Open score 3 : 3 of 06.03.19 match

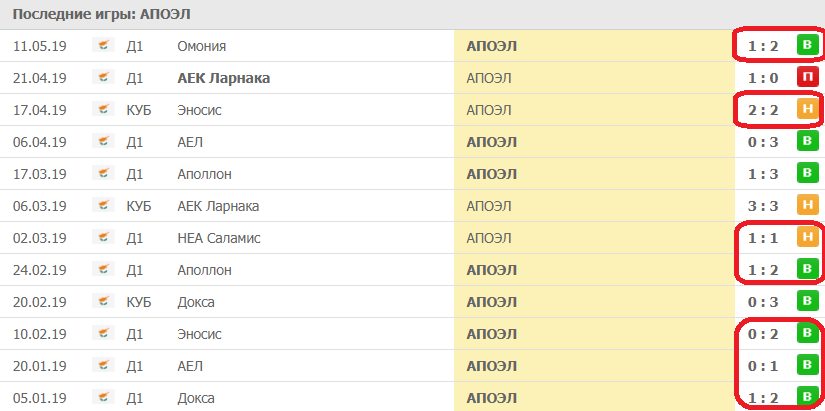tap(762, 206)
